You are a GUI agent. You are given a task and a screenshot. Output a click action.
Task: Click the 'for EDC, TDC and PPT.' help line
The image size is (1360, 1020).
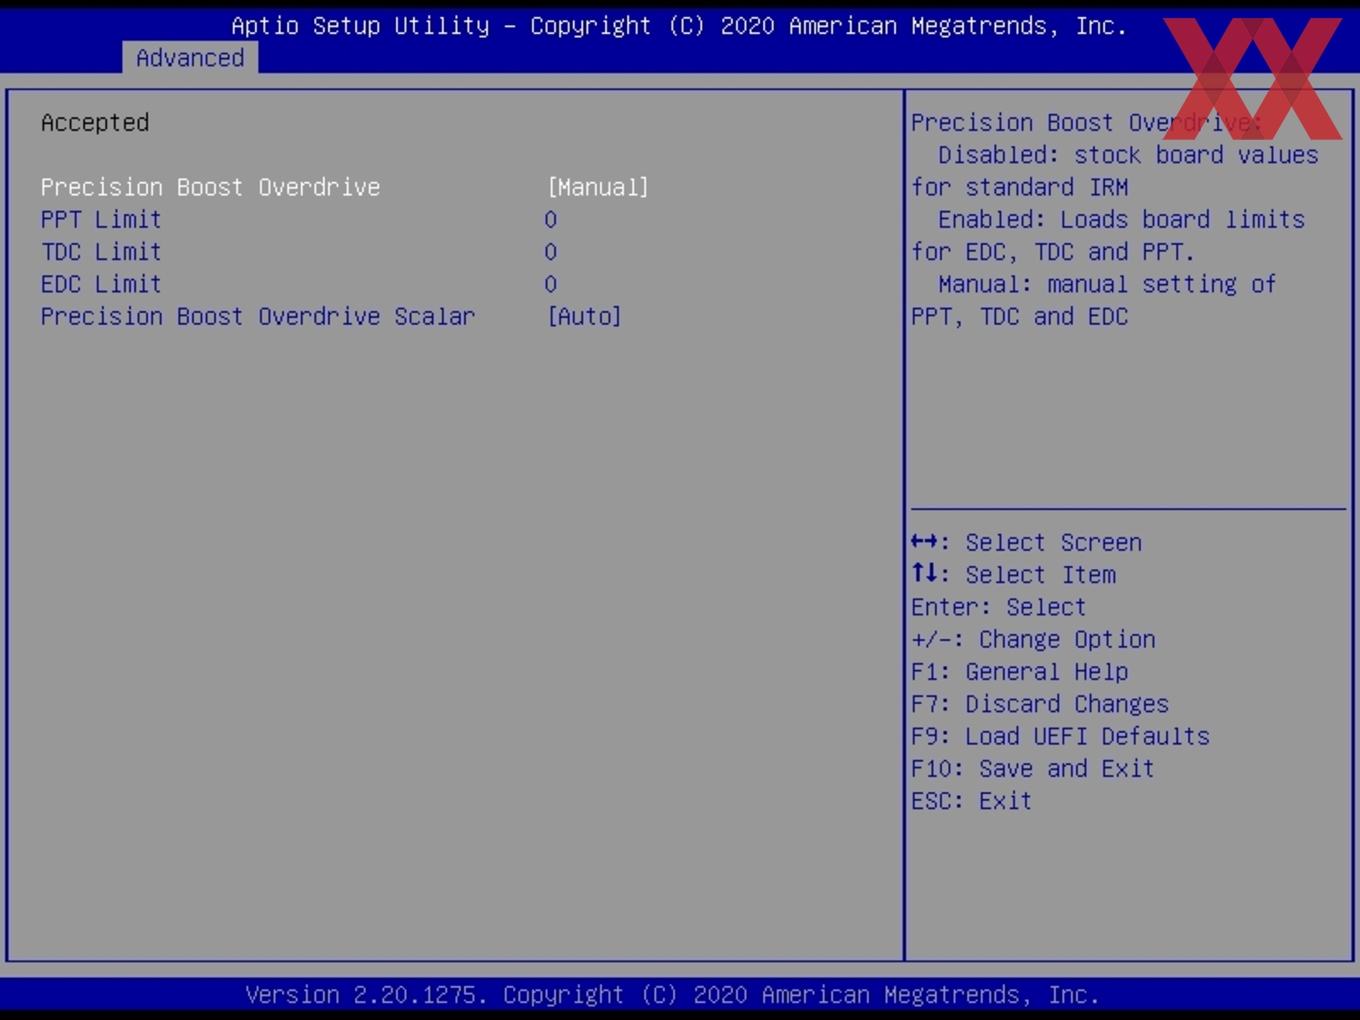(x=1053, y=252)
